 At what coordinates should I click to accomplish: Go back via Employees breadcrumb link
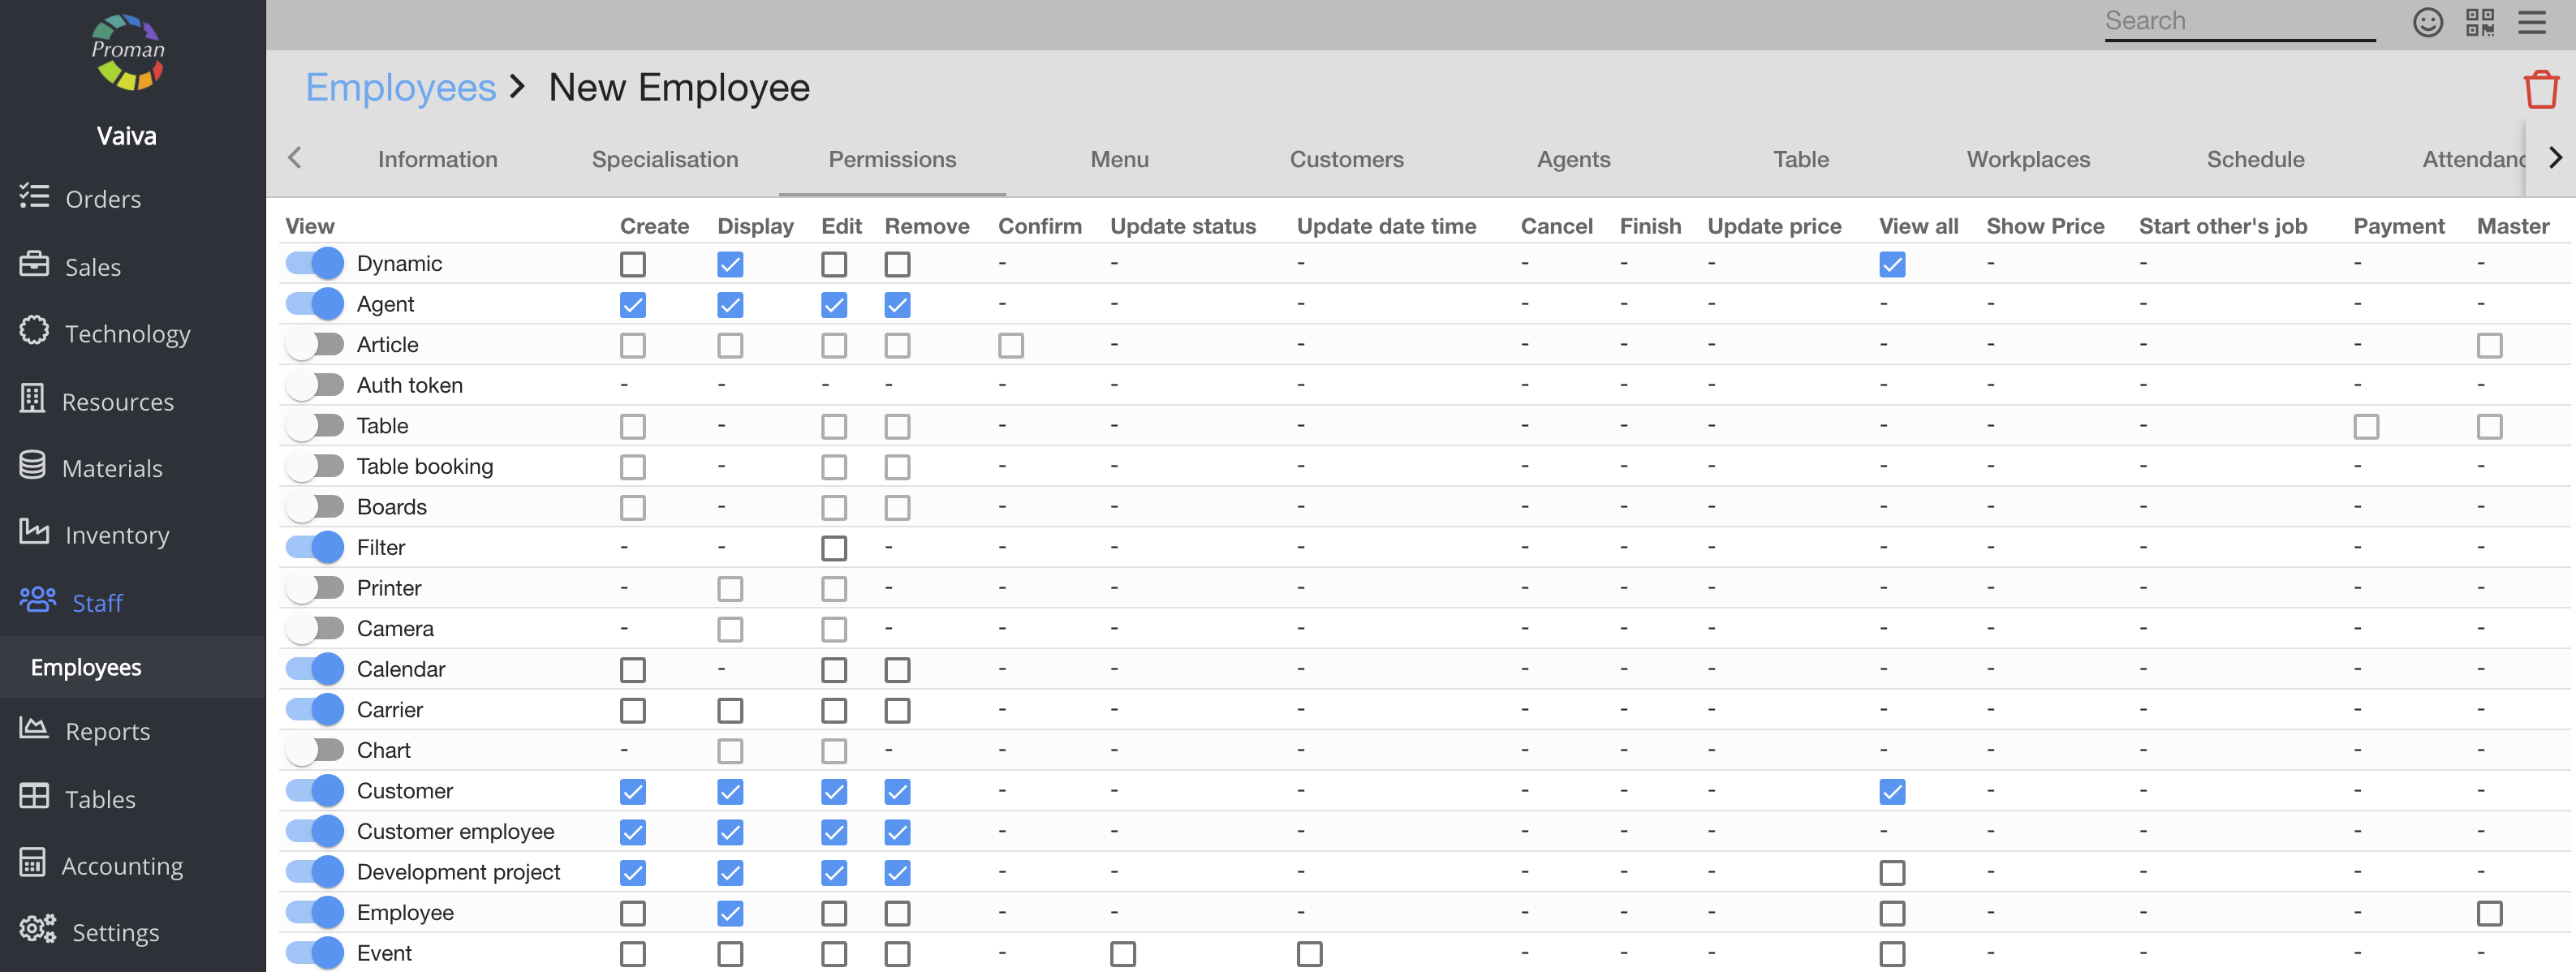pos(400,88)
